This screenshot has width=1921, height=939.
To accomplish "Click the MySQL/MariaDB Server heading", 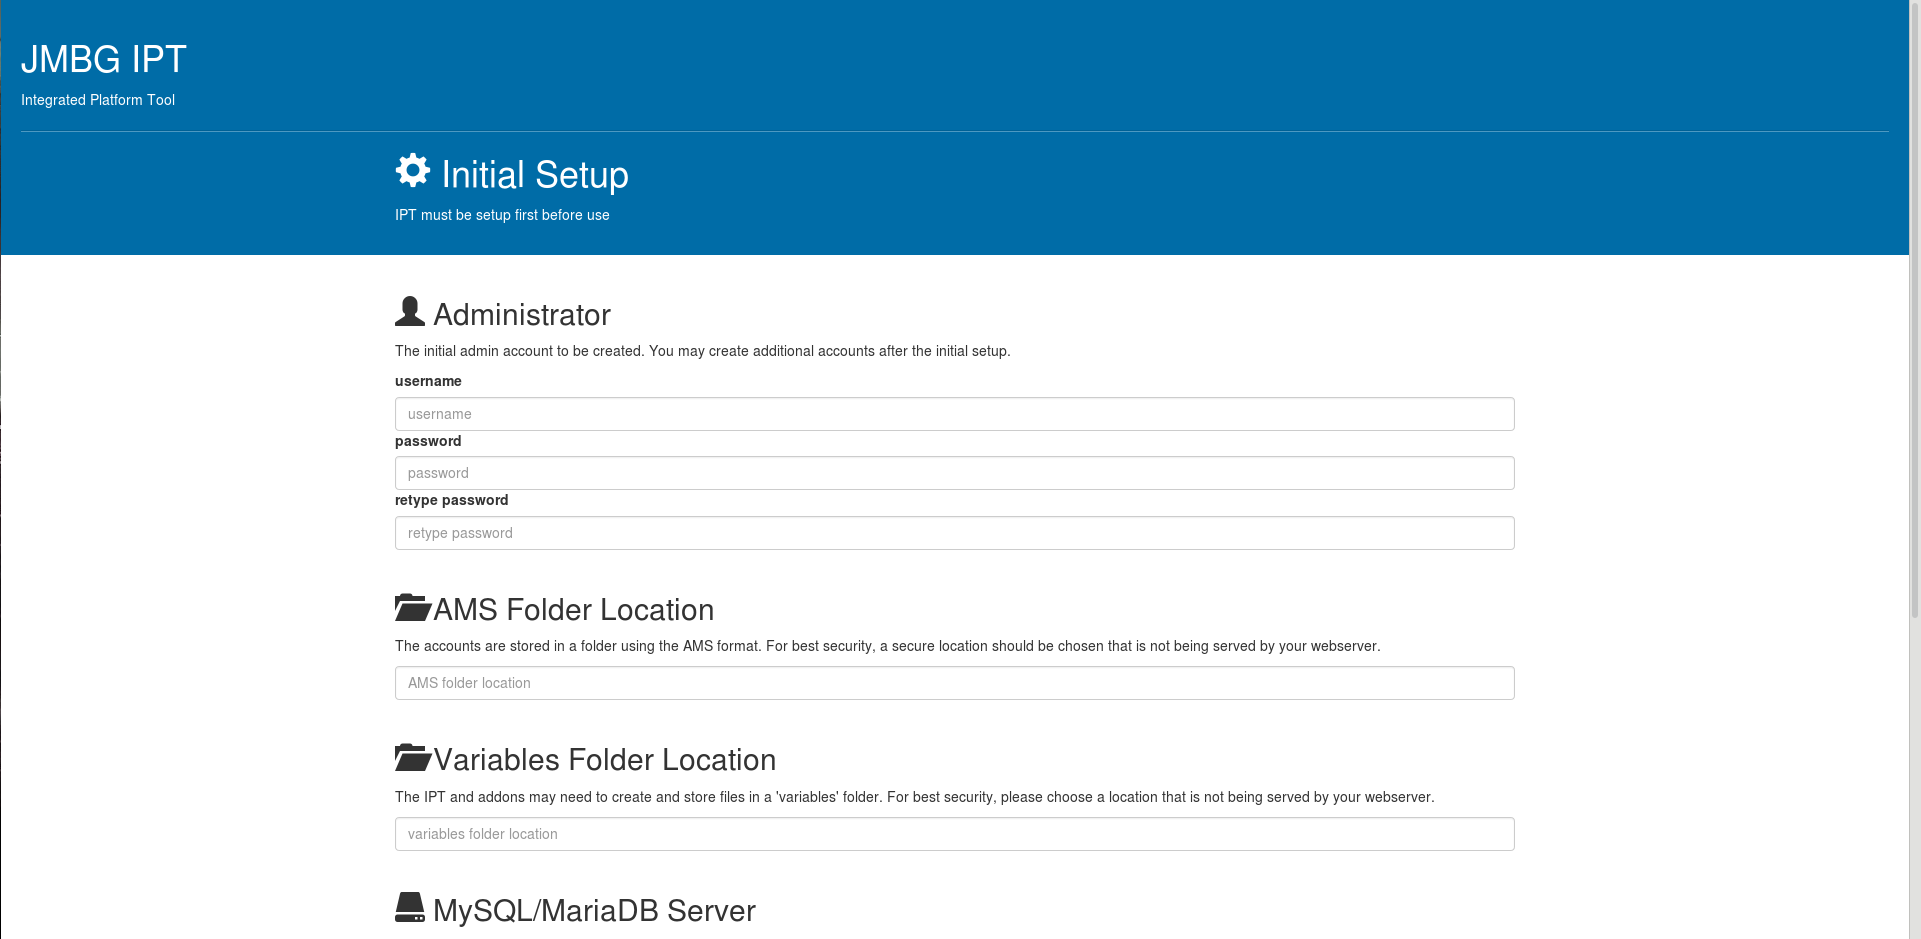I will 594,911.
